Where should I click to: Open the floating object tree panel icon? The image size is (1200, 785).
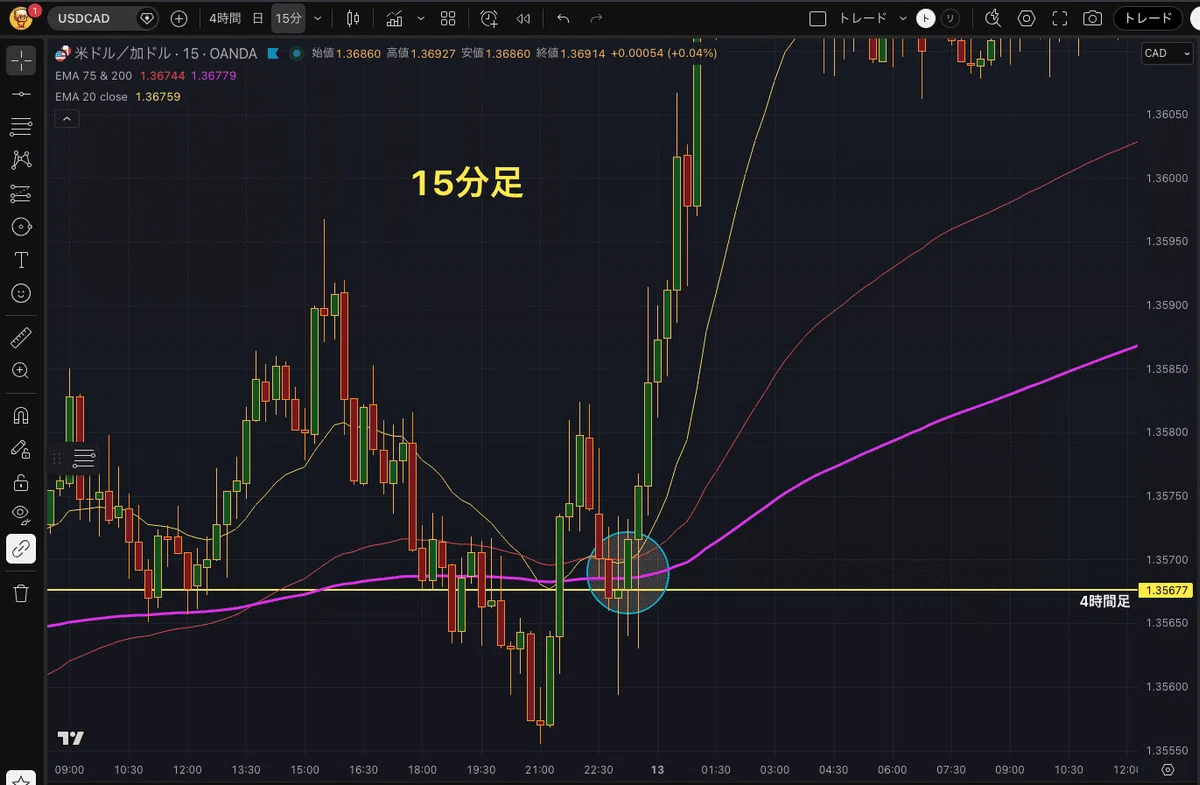[x=84, y=458]
